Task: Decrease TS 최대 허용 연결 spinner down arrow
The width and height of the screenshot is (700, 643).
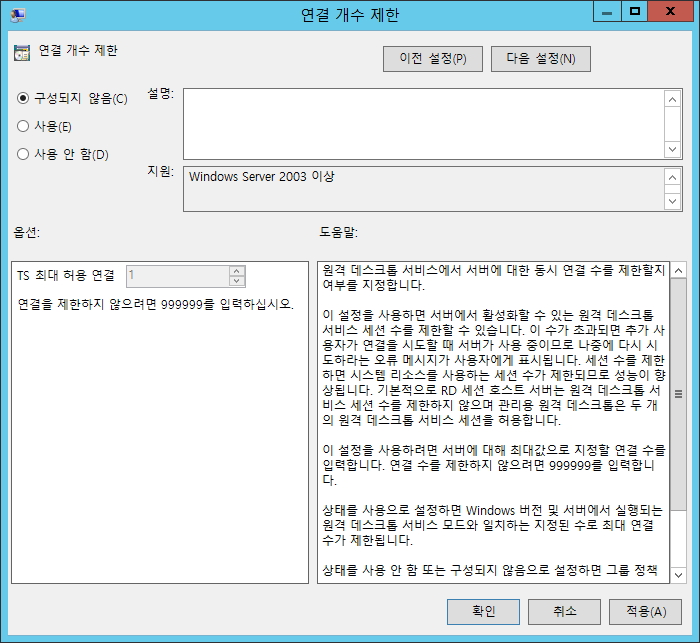Action: click(237, 281)
